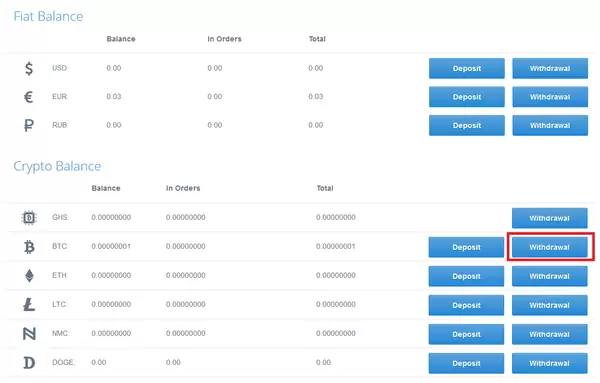Click the Bitcoin BTC icon

[x=29, y=247]
